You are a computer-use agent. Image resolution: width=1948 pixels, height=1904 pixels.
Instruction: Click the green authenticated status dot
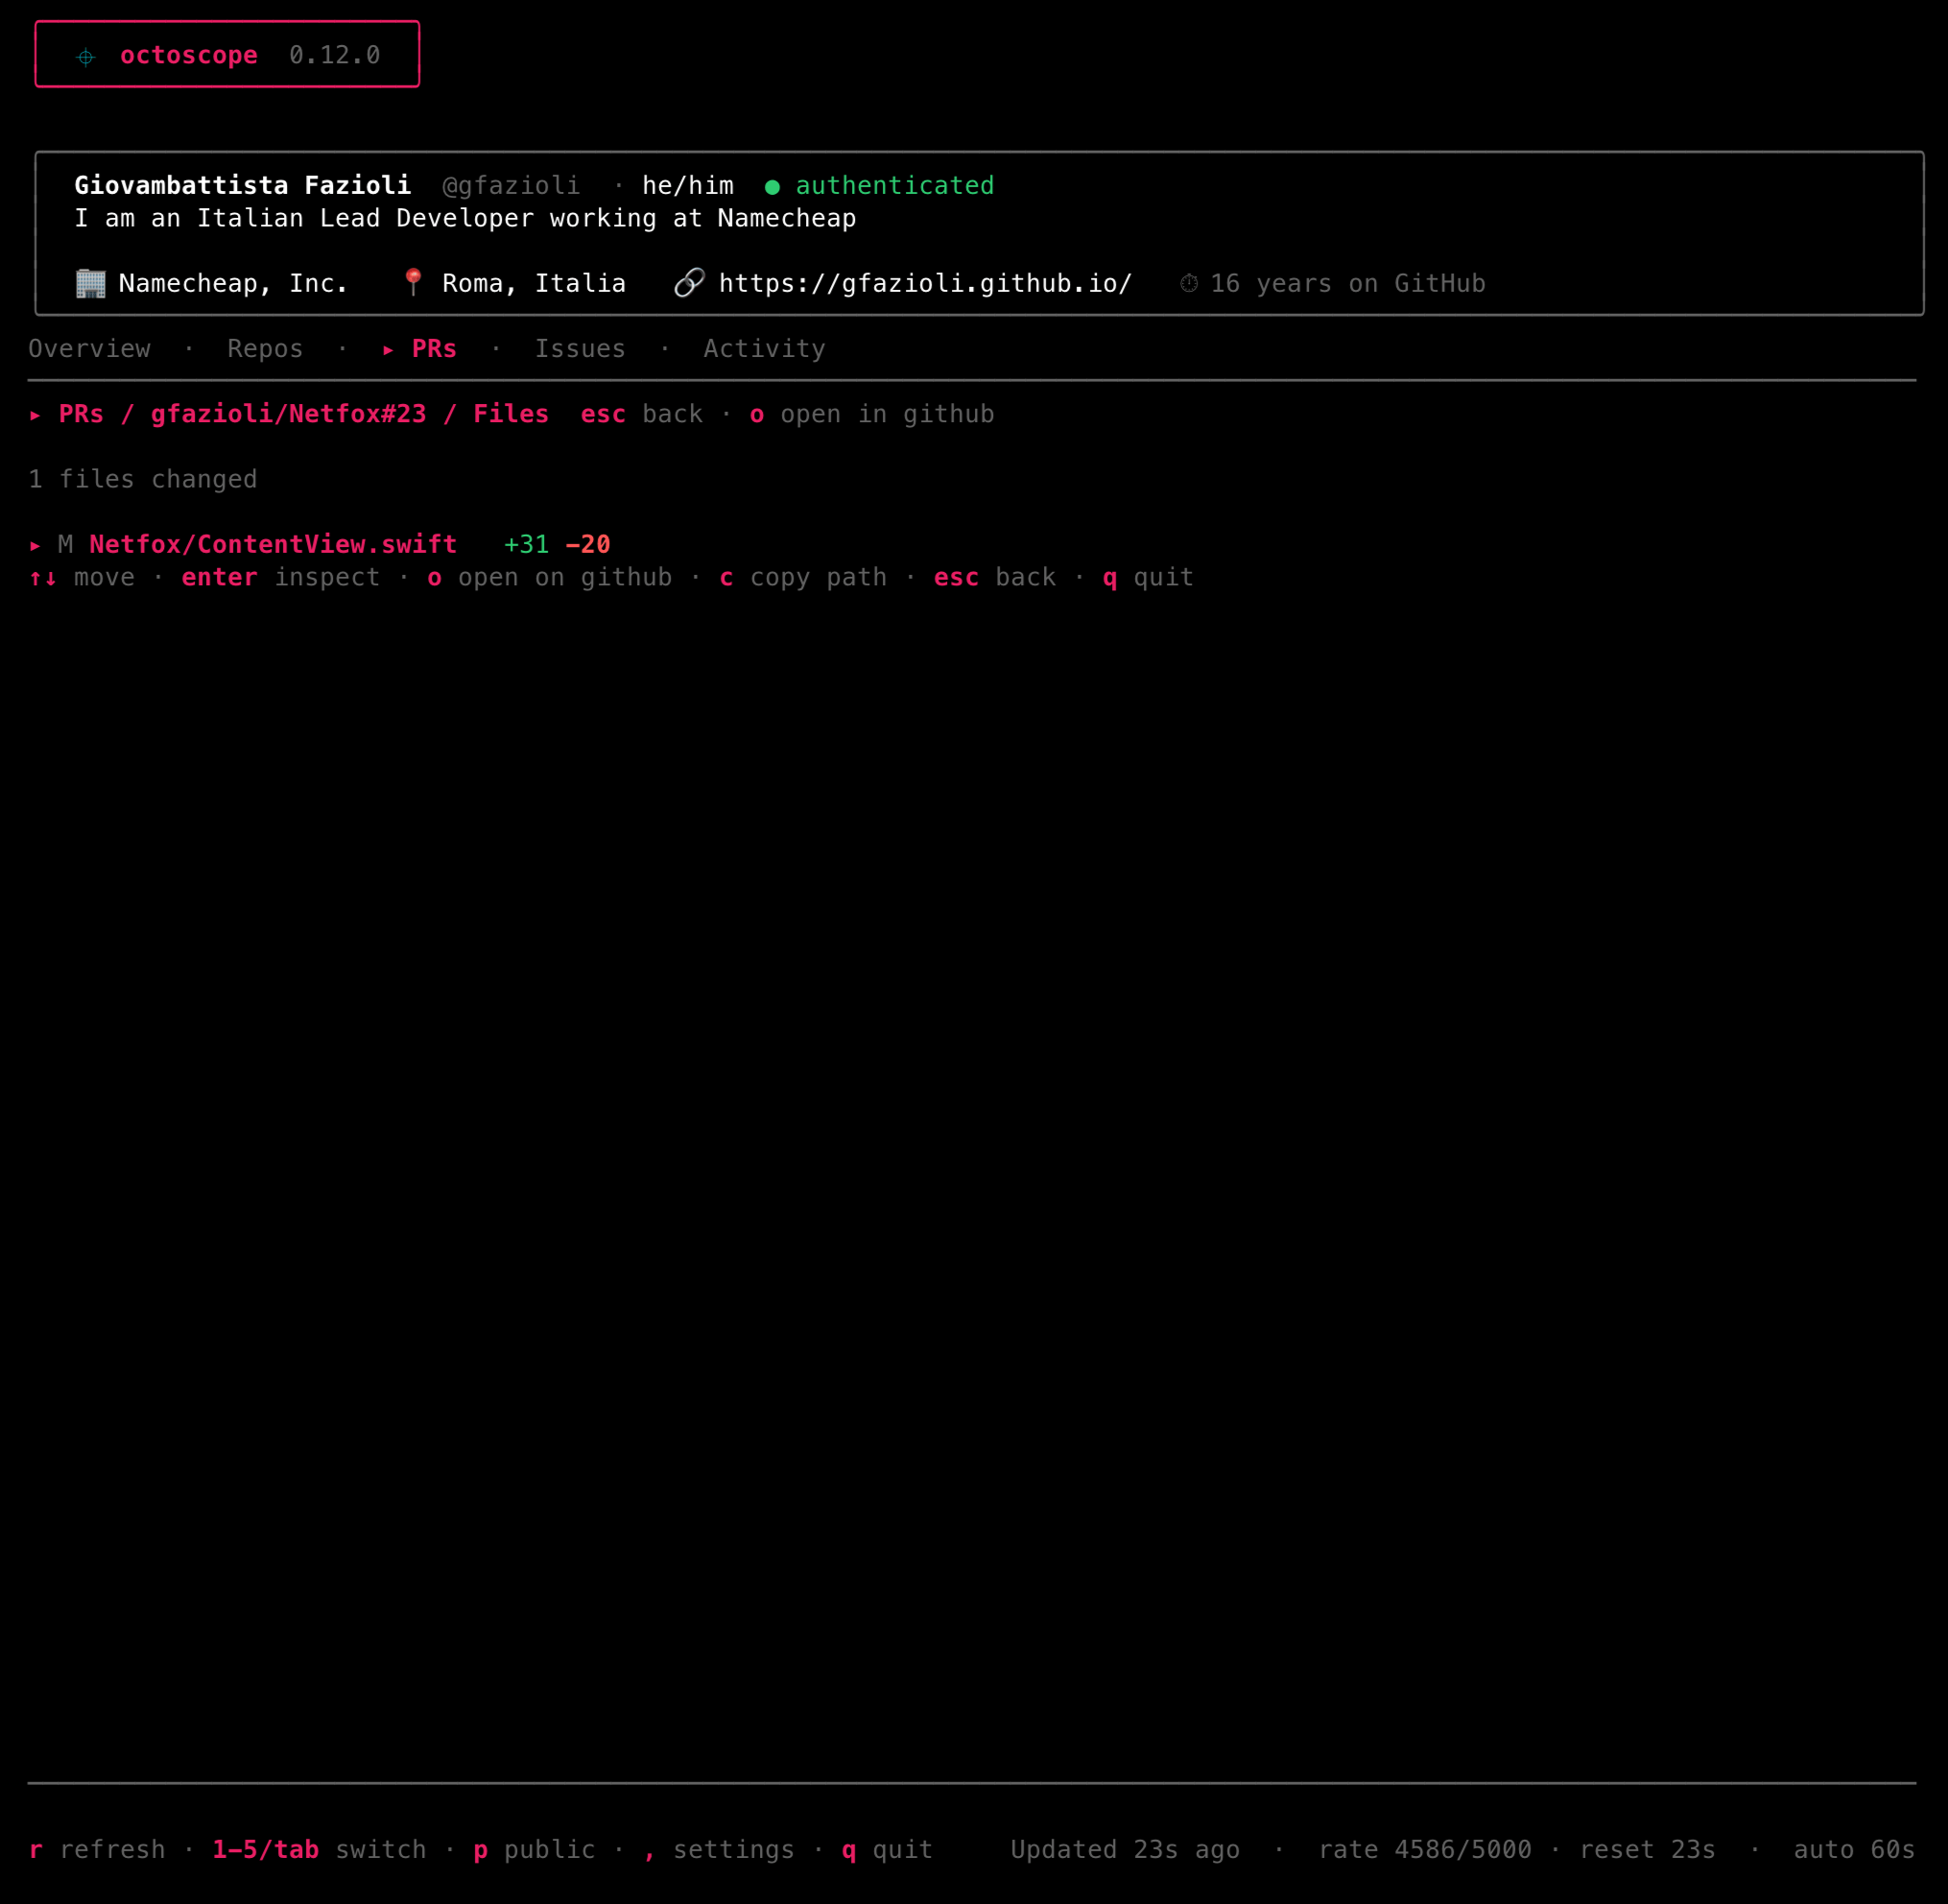click(772, 187)
